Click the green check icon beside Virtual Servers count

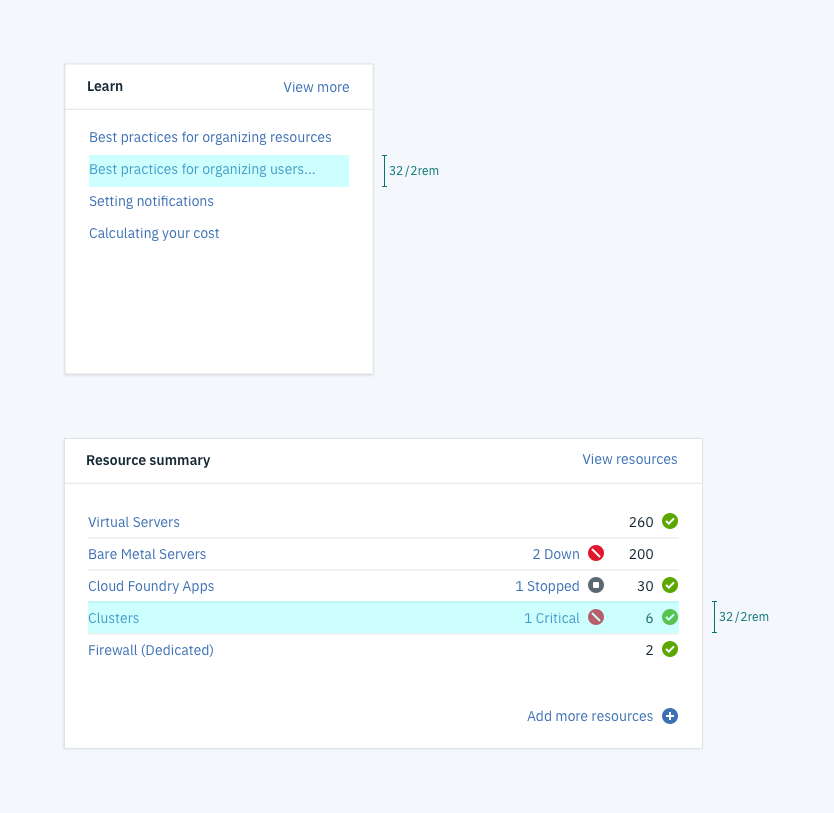tap(670, 522)
